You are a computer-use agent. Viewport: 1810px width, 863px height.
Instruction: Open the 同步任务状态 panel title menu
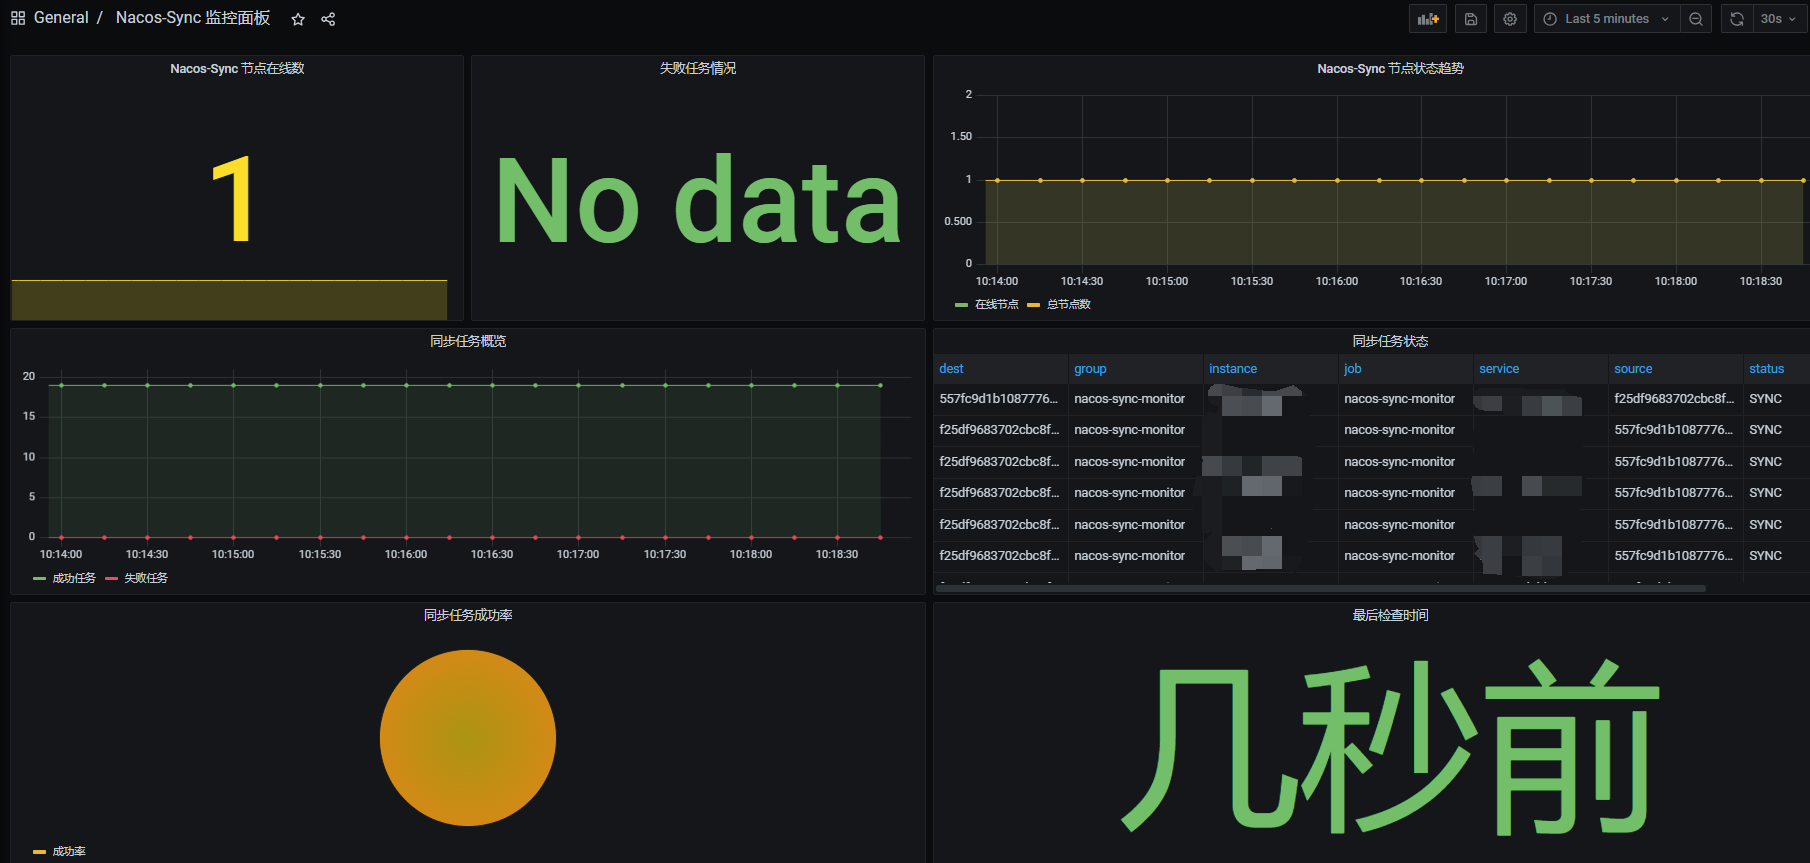(1390, 342)
